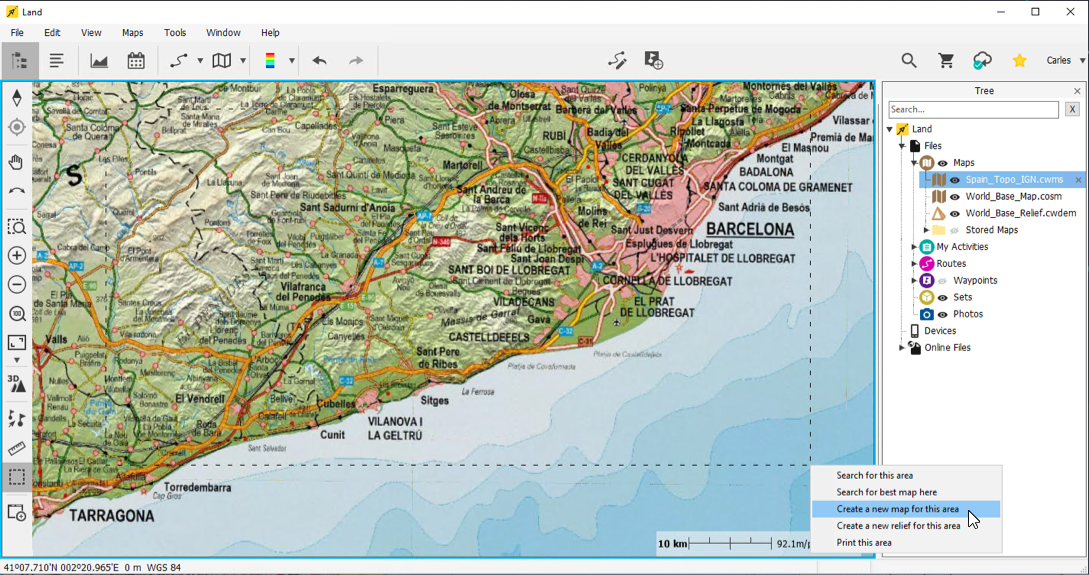Select the Devices tree item
This screenshot has width=1089, height=575.
[940, 331]
